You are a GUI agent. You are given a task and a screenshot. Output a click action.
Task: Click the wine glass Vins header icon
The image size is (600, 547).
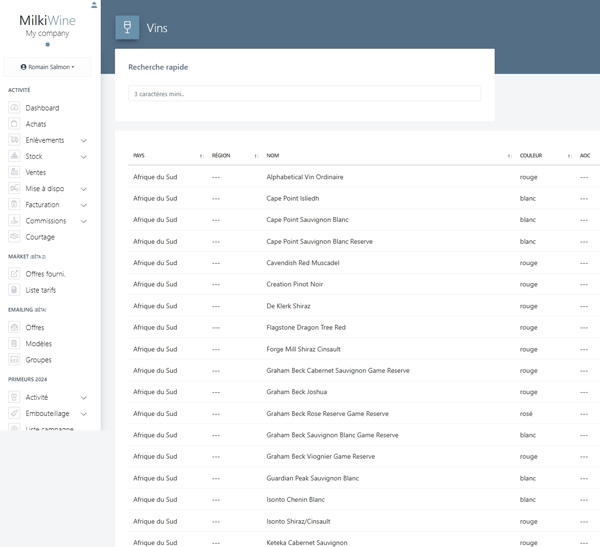point(127,28)
